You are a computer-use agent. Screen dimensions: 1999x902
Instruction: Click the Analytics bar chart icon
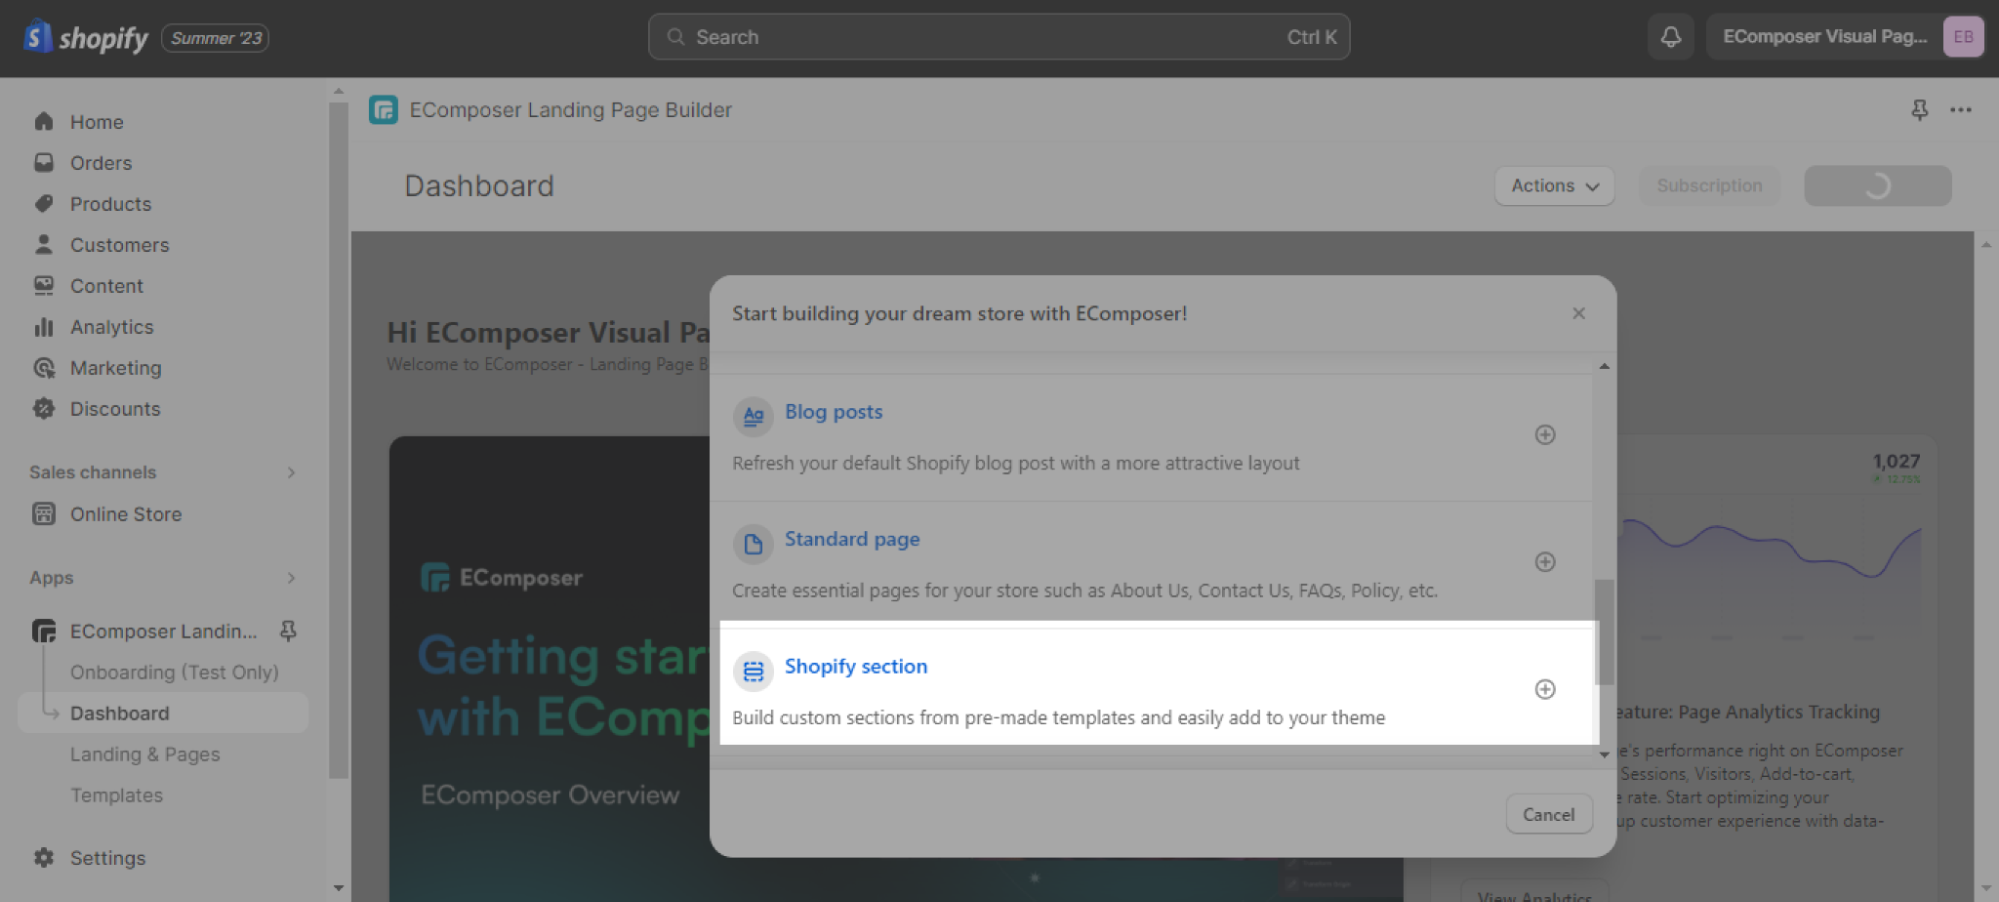tap(43, 327)
